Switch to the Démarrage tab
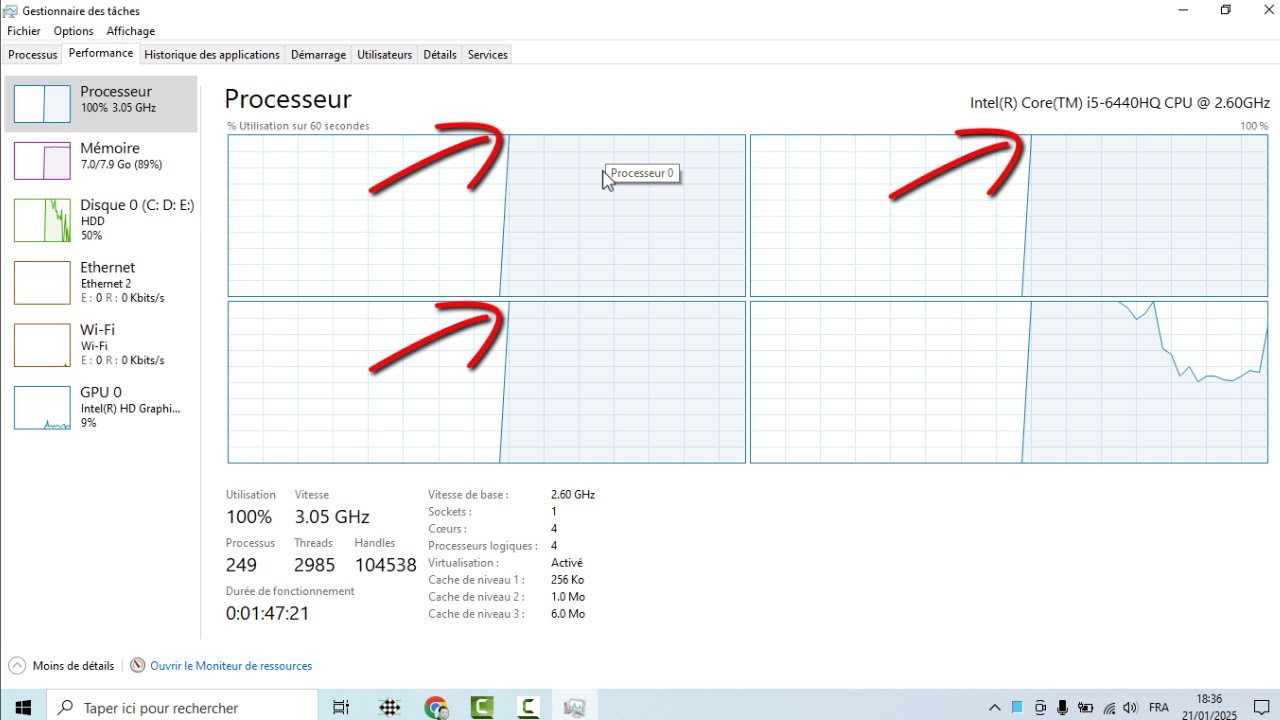Screen dimensions: 1280x720 click(318, 55)
